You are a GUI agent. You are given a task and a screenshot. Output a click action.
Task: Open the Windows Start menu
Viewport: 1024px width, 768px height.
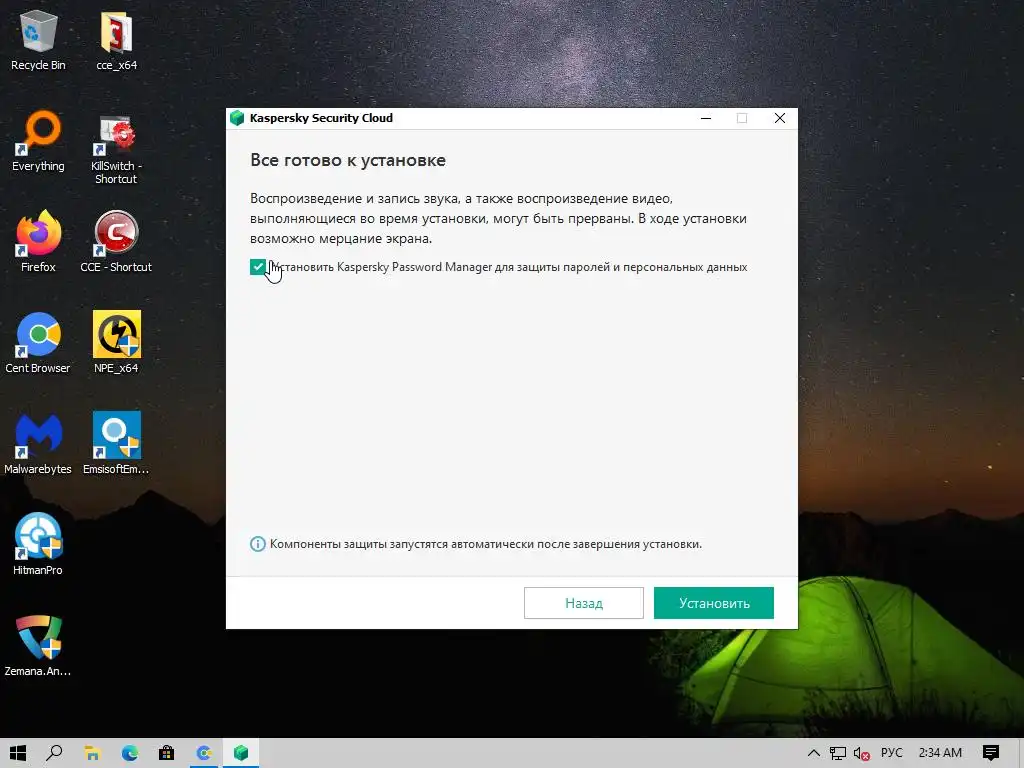pyautogui.click(x=18, y=753)
